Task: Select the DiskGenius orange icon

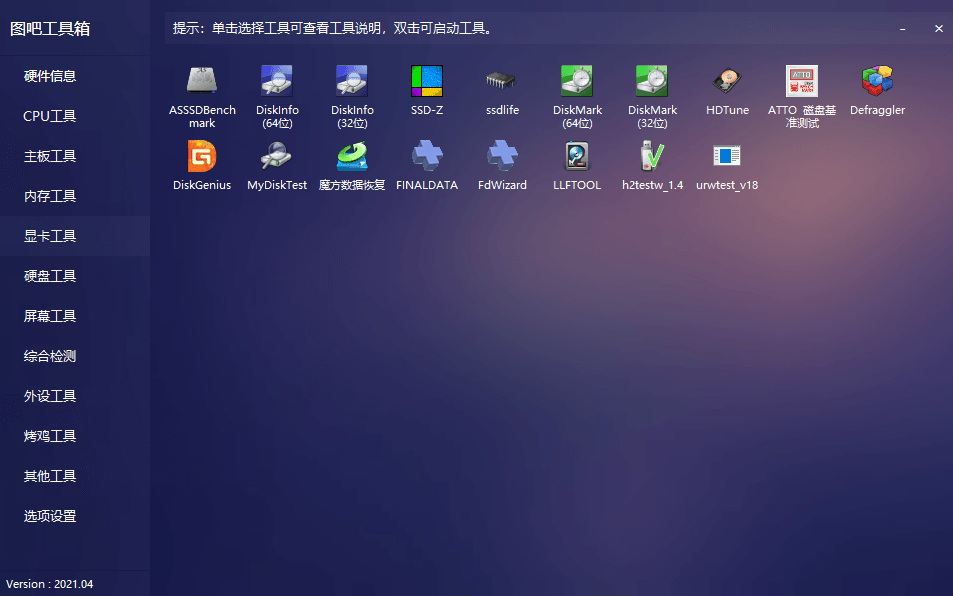Action: click(202, 156)
